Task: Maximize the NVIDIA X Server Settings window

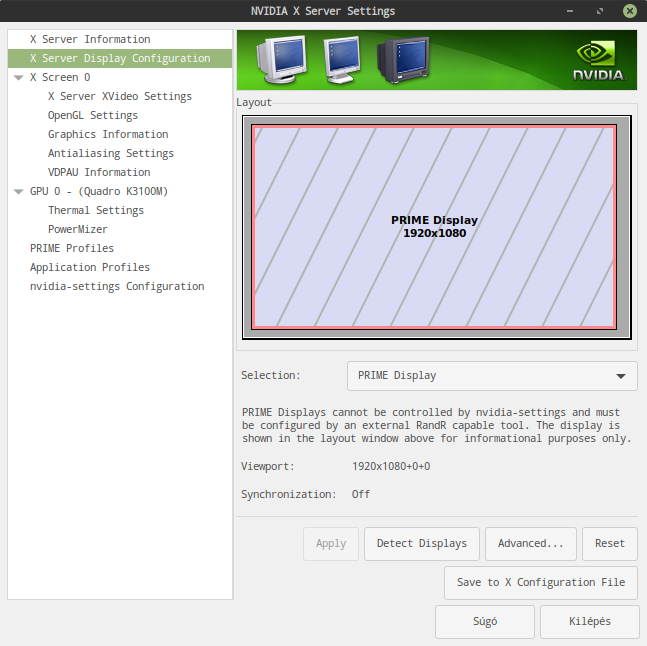Action: click(x=600, y=11)
